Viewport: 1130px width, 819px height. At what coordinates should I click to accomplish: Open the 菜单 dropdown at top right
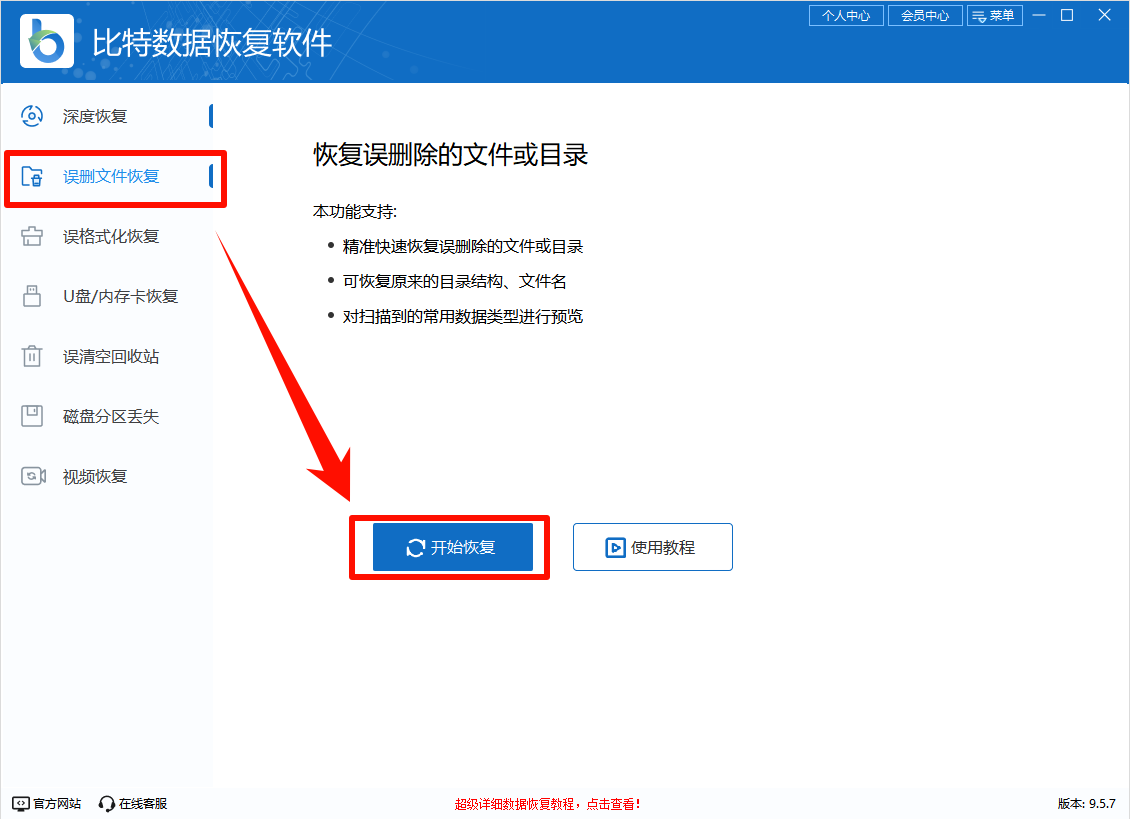tap(995, 15)
